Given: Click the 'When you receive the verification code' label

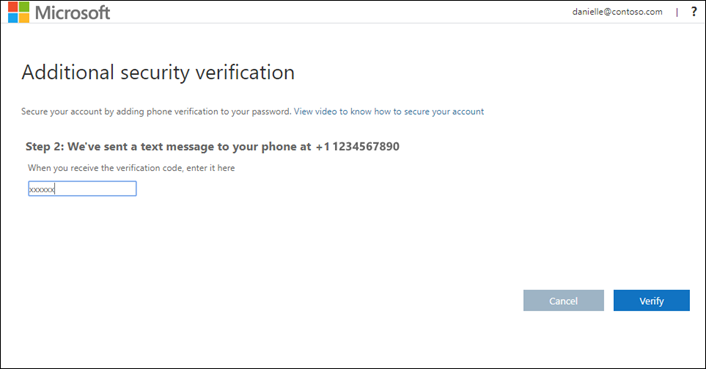Looking at the screenshot, I should click(x=131, y=168).
